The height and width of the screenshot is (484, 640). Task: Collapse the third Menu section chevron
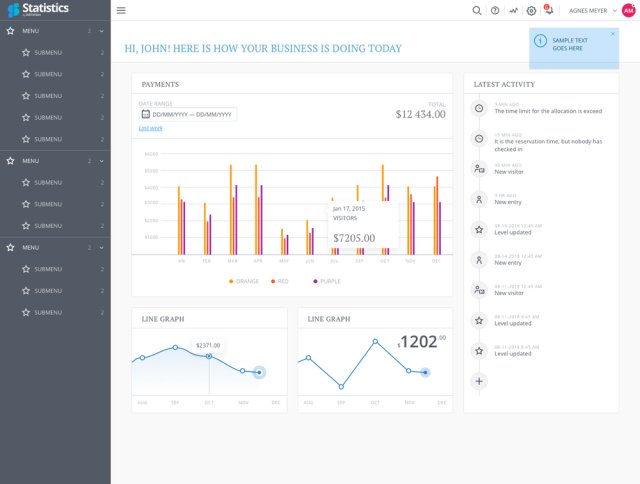101,248
